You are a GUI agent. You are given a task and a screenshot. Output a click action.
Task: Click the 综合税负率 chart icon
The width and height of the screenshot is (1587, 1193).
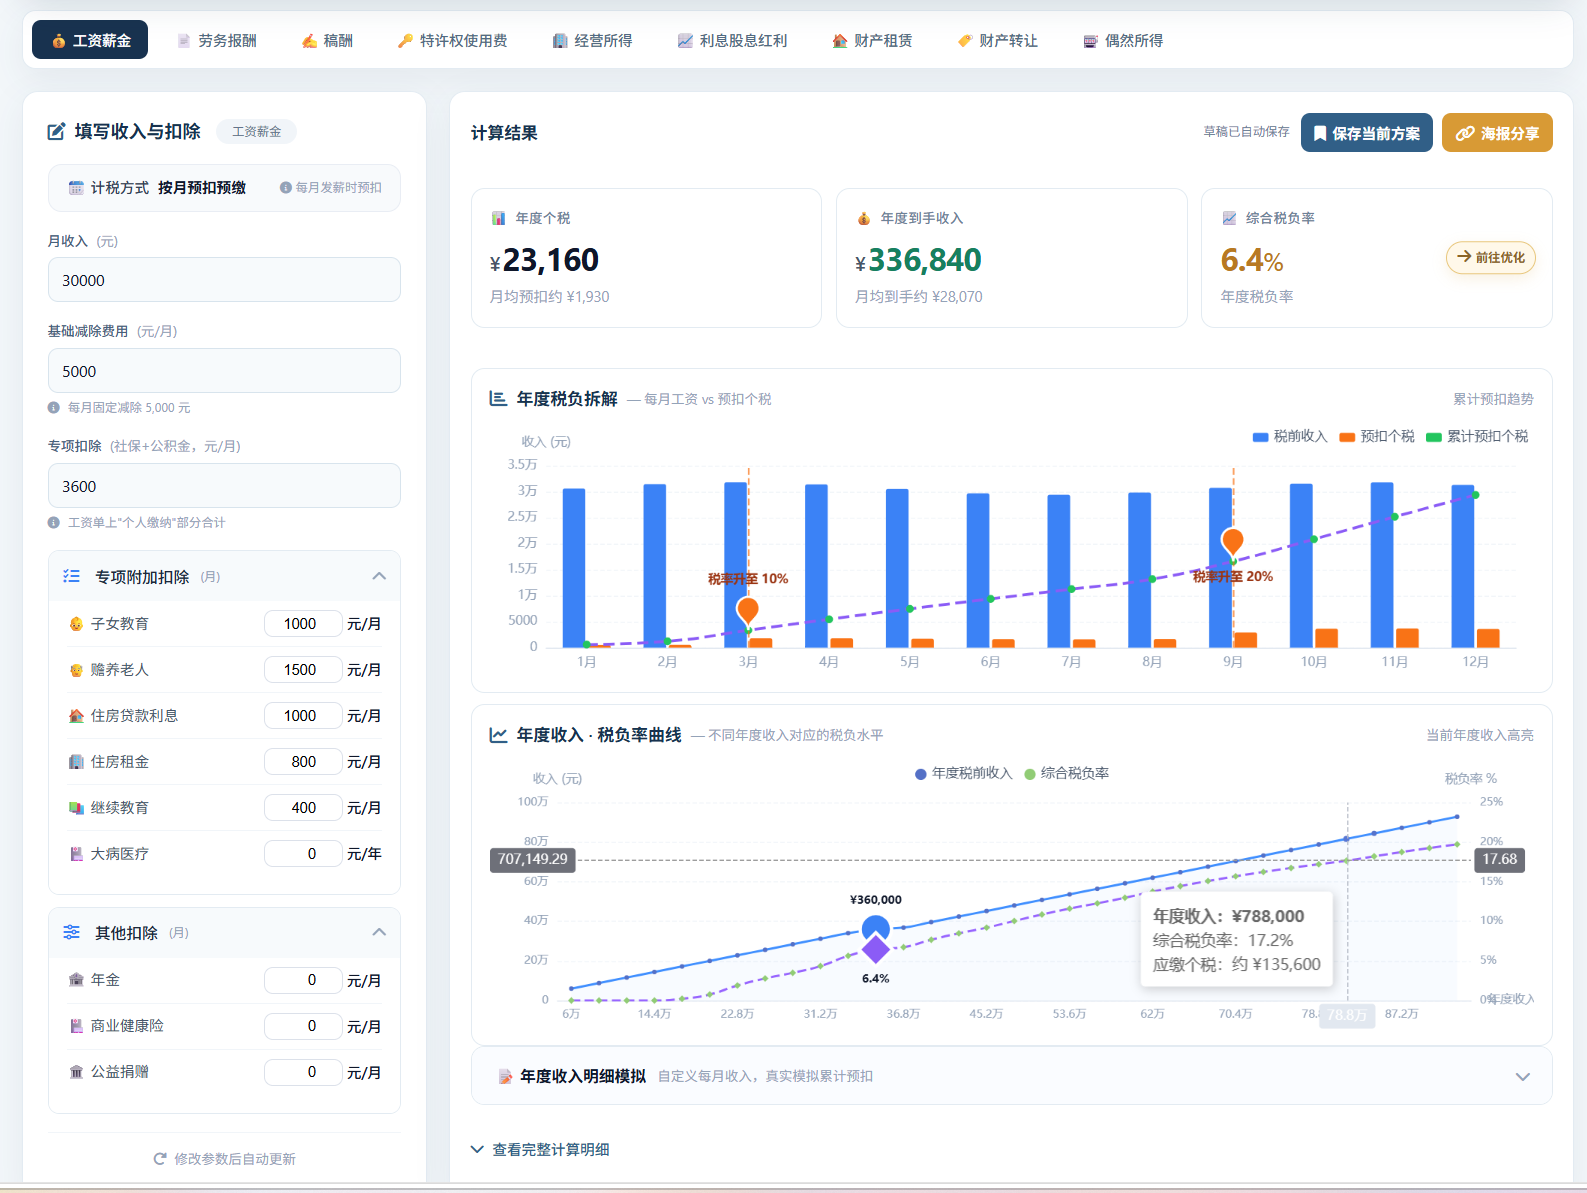pyautogui.click(x=1229, y=218)
